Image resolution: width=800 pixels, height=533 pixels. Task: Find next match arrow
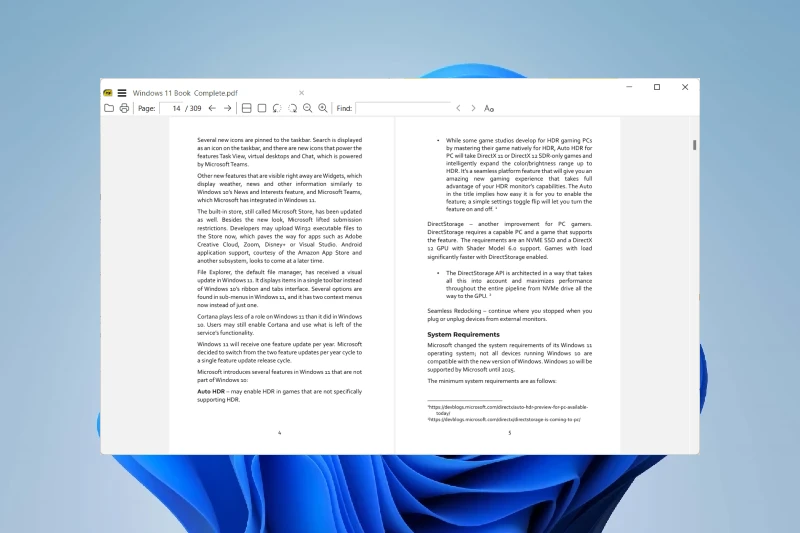[x=473, y=108]
